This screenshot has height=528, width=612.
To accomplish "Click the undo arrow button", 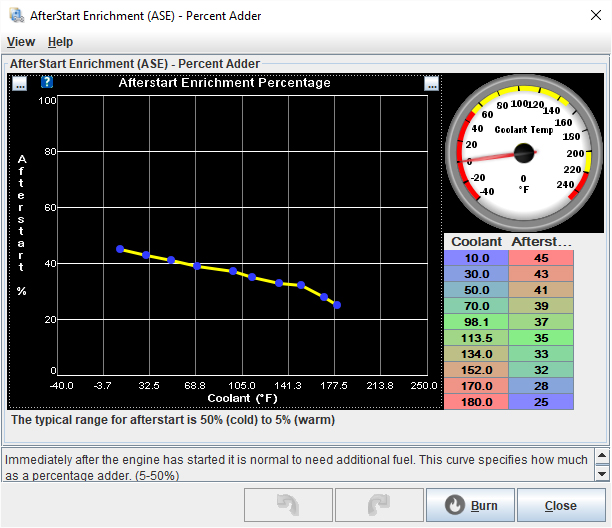I will point(288,504).
